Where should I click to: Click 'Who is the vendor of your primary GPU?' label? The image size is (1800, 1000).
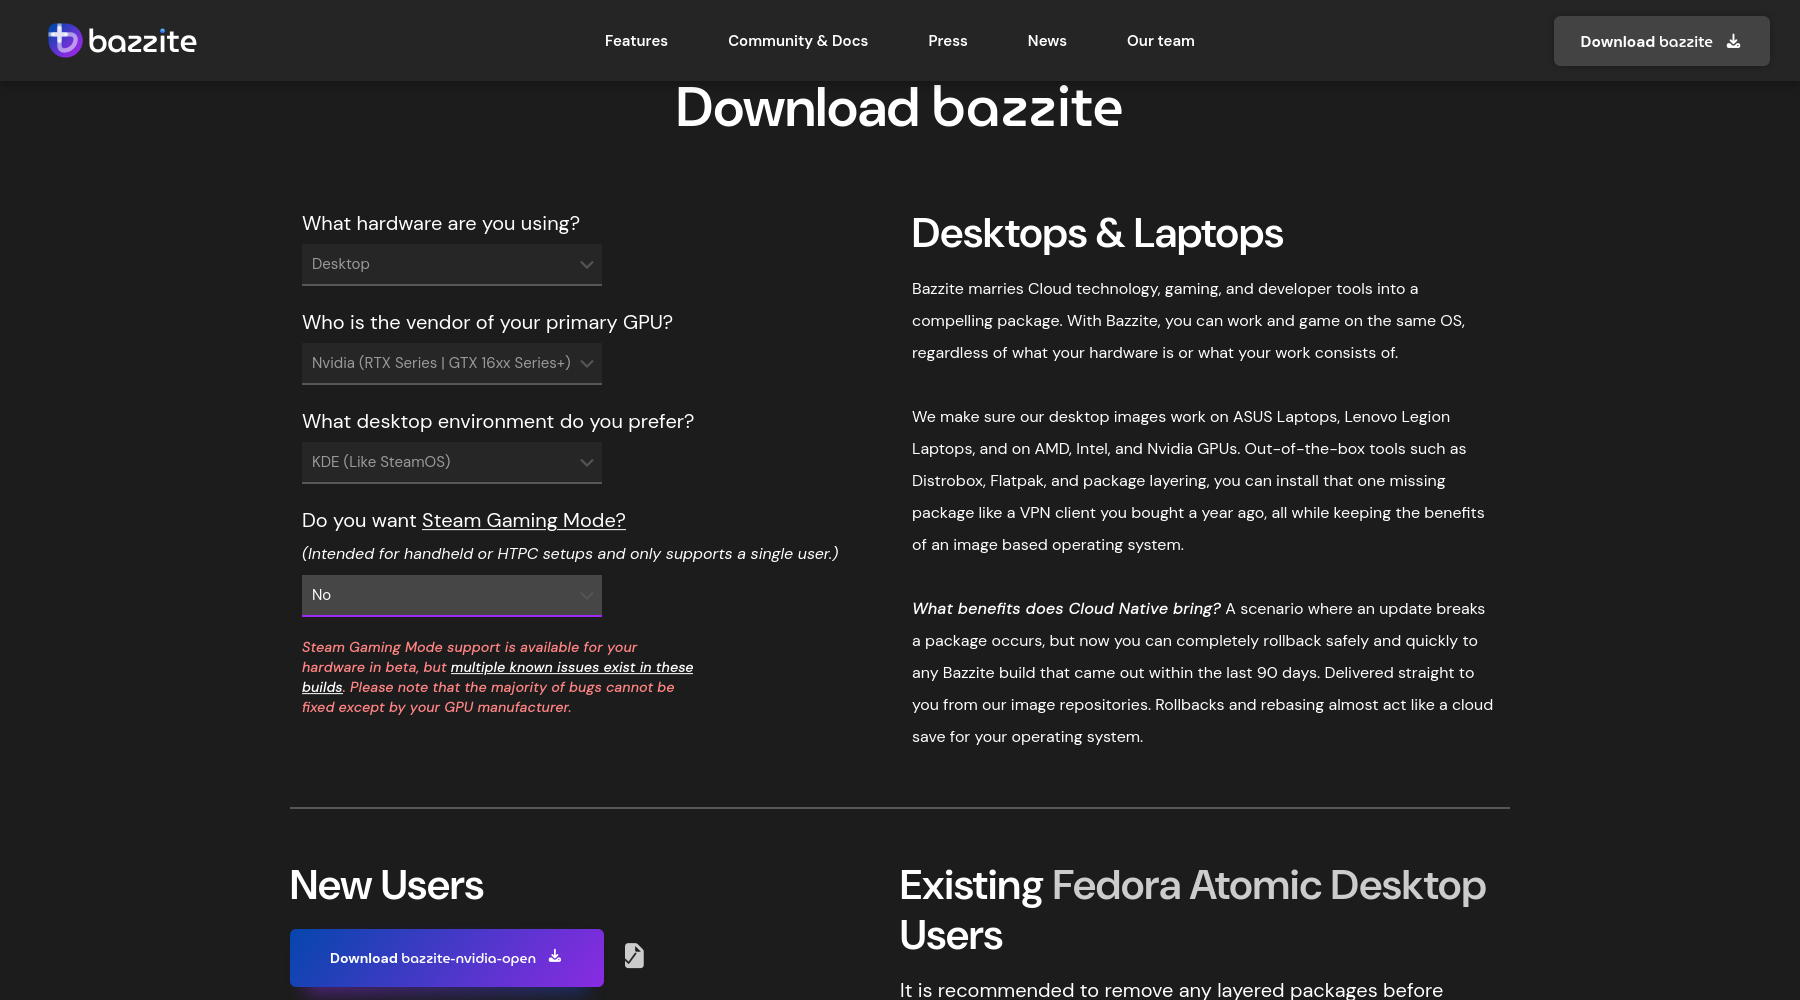click(487, 322)
